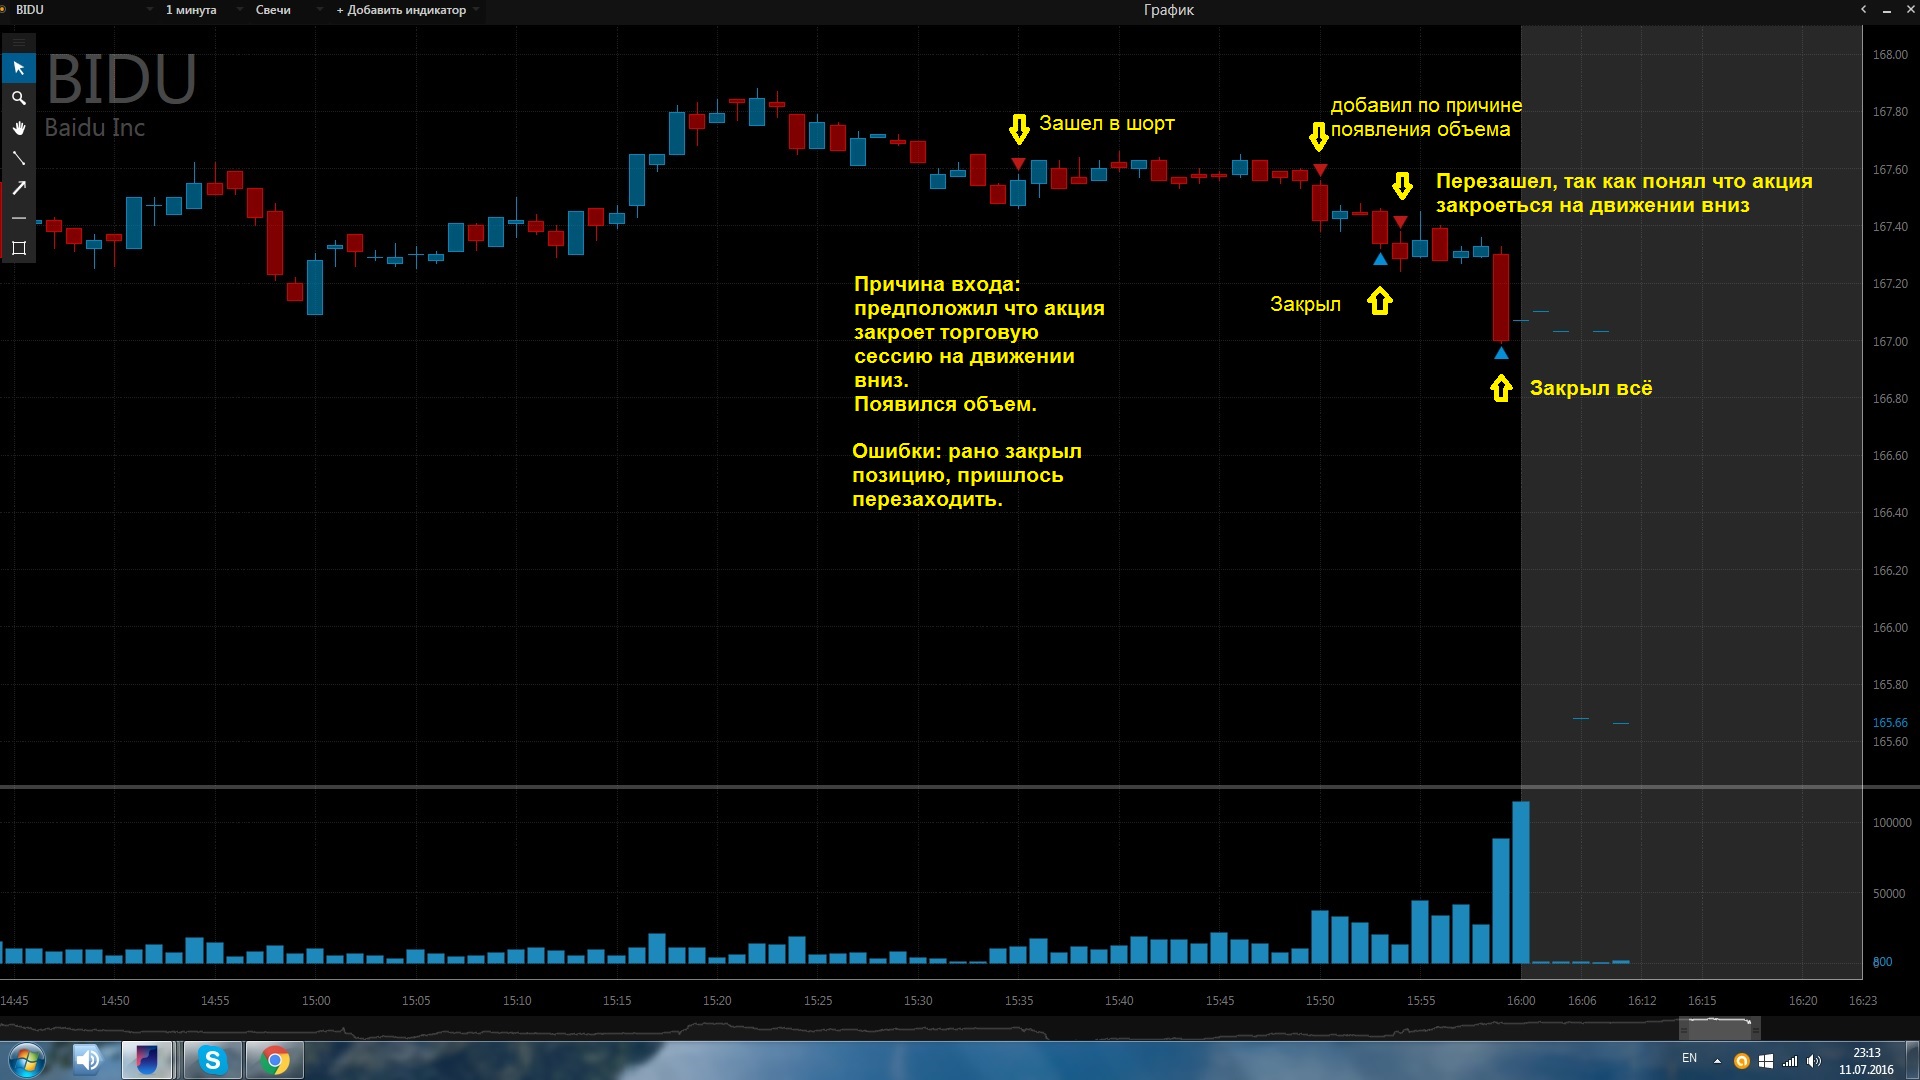The width and height of the screenshot is (1920, 1080).
Task: Click the 'График' window title
Action: [x=1169, y=10]
